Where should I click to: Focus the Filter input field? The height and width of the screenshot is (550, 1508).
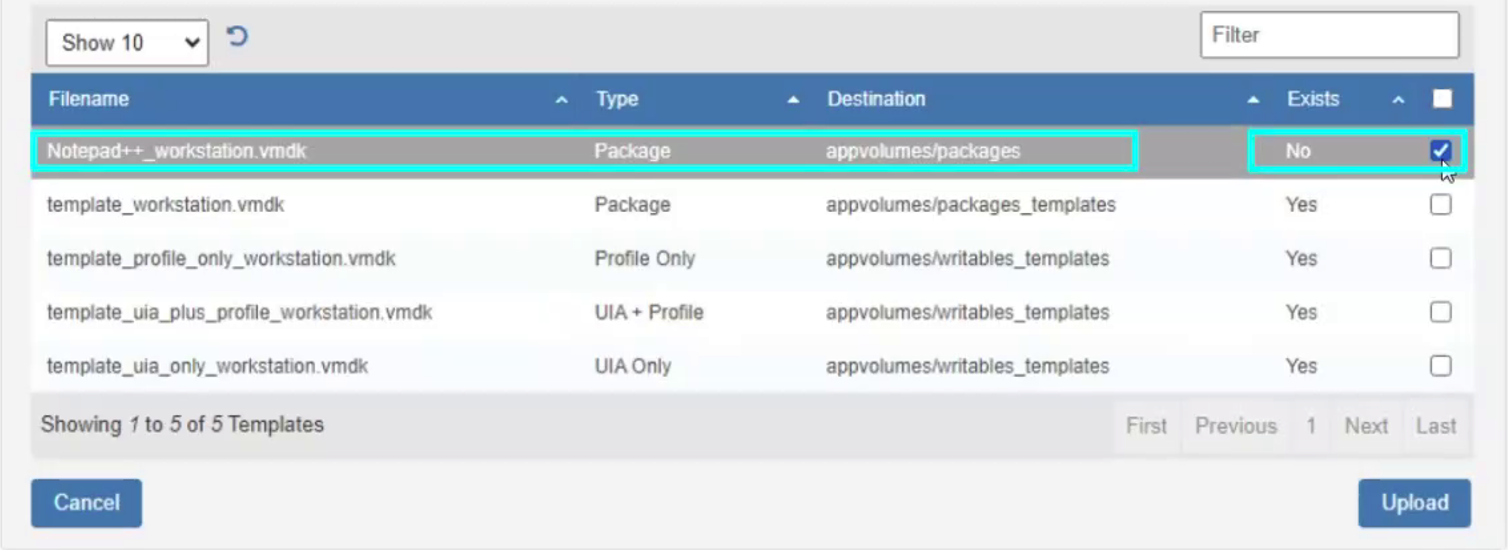click(1329, 35)
